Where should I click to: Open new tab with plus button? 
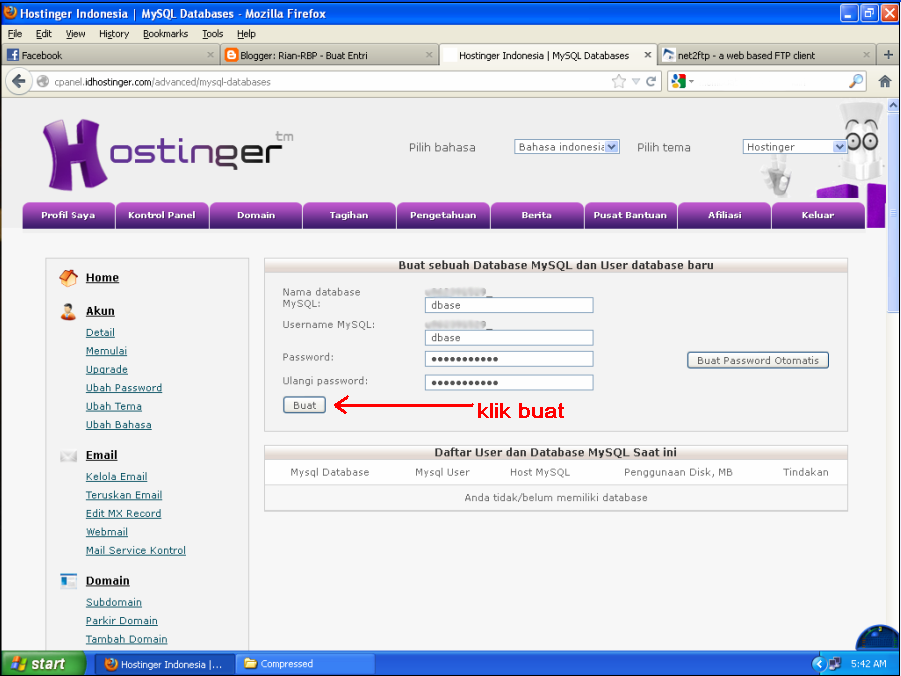(x=888, y=55)
